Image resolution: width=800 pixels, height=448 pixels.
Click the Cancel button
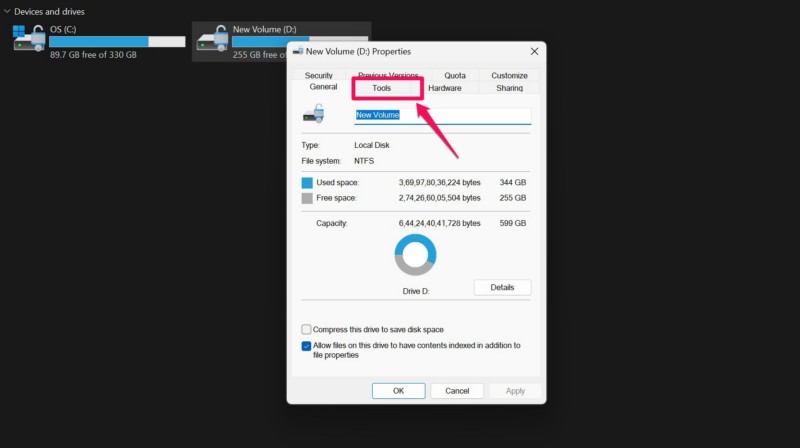click(x=457, y=391)
